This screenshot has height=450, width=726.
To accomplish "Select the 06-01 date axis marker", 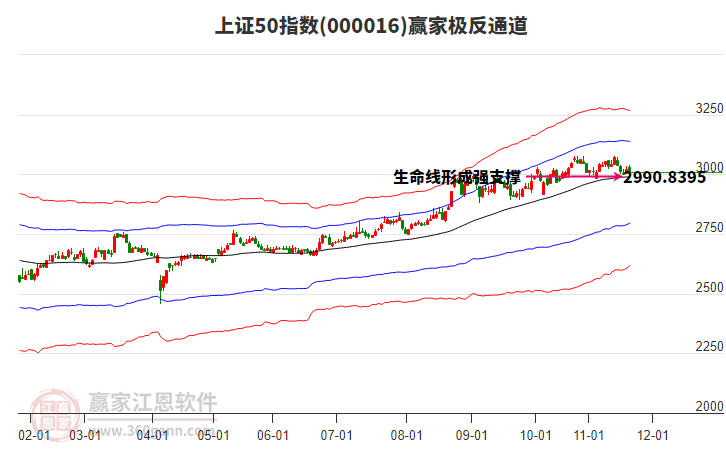I will pos(273,436).
